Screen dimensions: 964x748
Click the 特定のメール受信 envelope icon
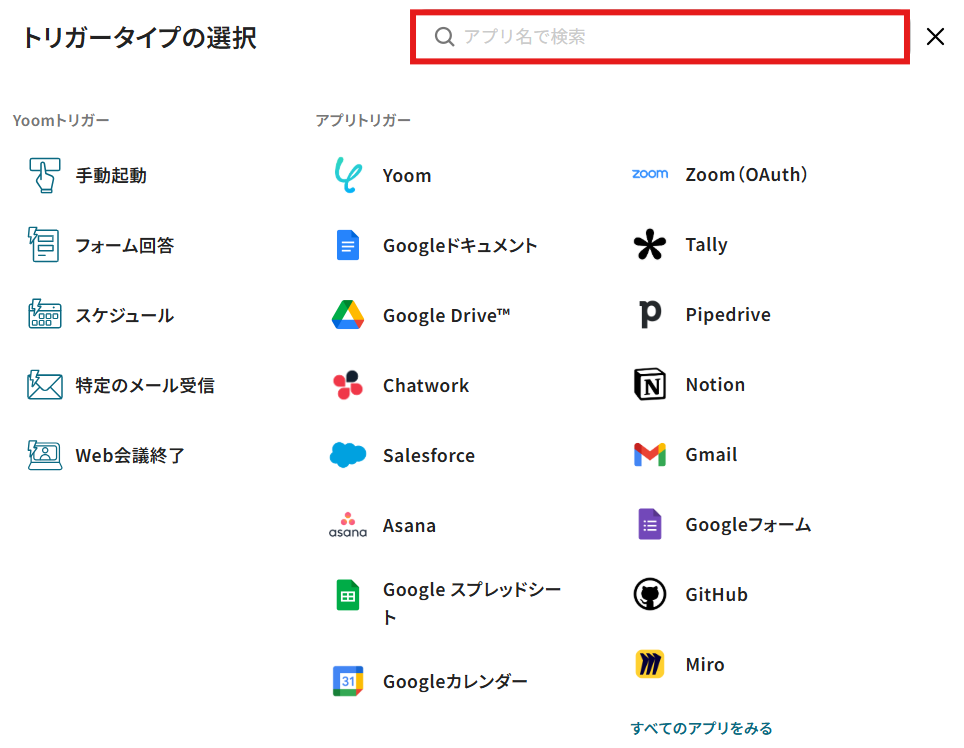click(x=44, y=385)
